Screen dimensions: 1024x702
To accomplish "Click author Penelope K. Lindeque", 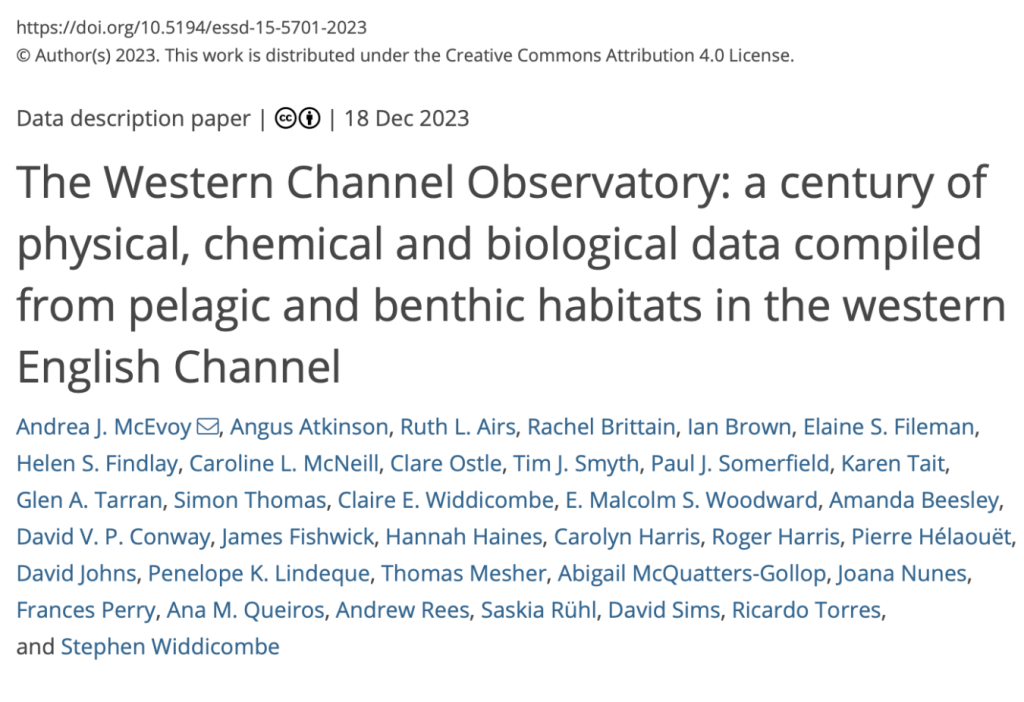I will 259,573.
